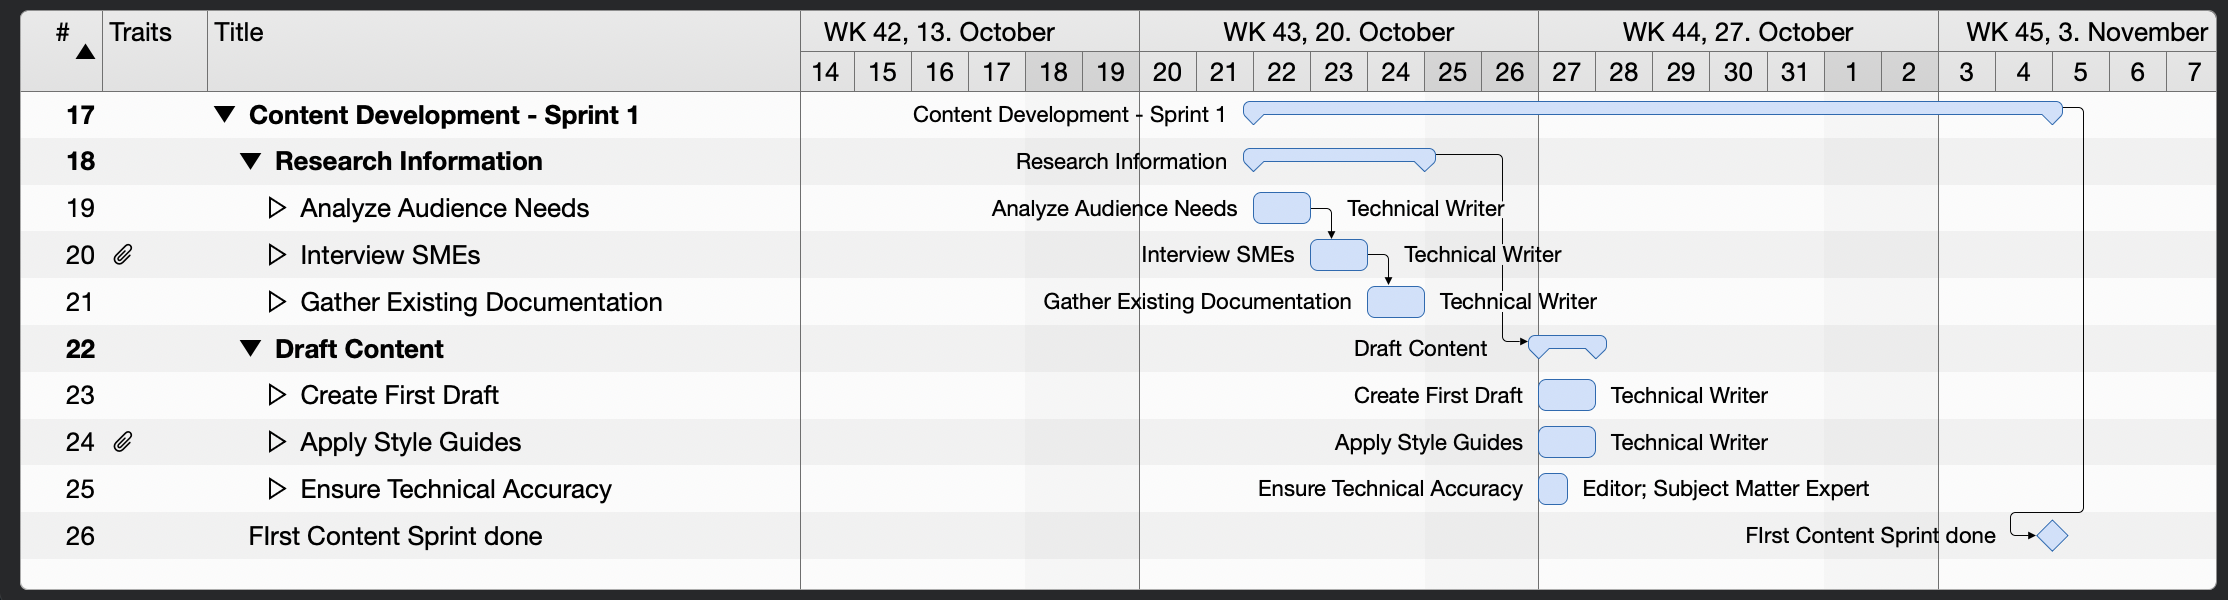Collapse the Content Development - Sprint 1 group
Image resolution: width=2228 pixels, height=600 pixels.
[x=225, y=115]
